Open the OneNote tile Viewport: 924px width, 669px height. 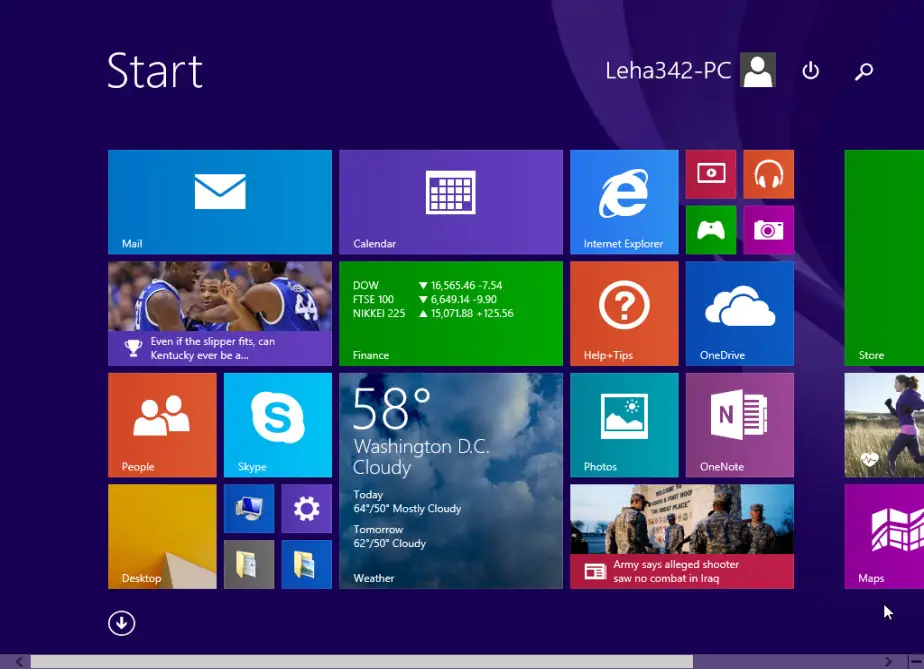[740, 425]
